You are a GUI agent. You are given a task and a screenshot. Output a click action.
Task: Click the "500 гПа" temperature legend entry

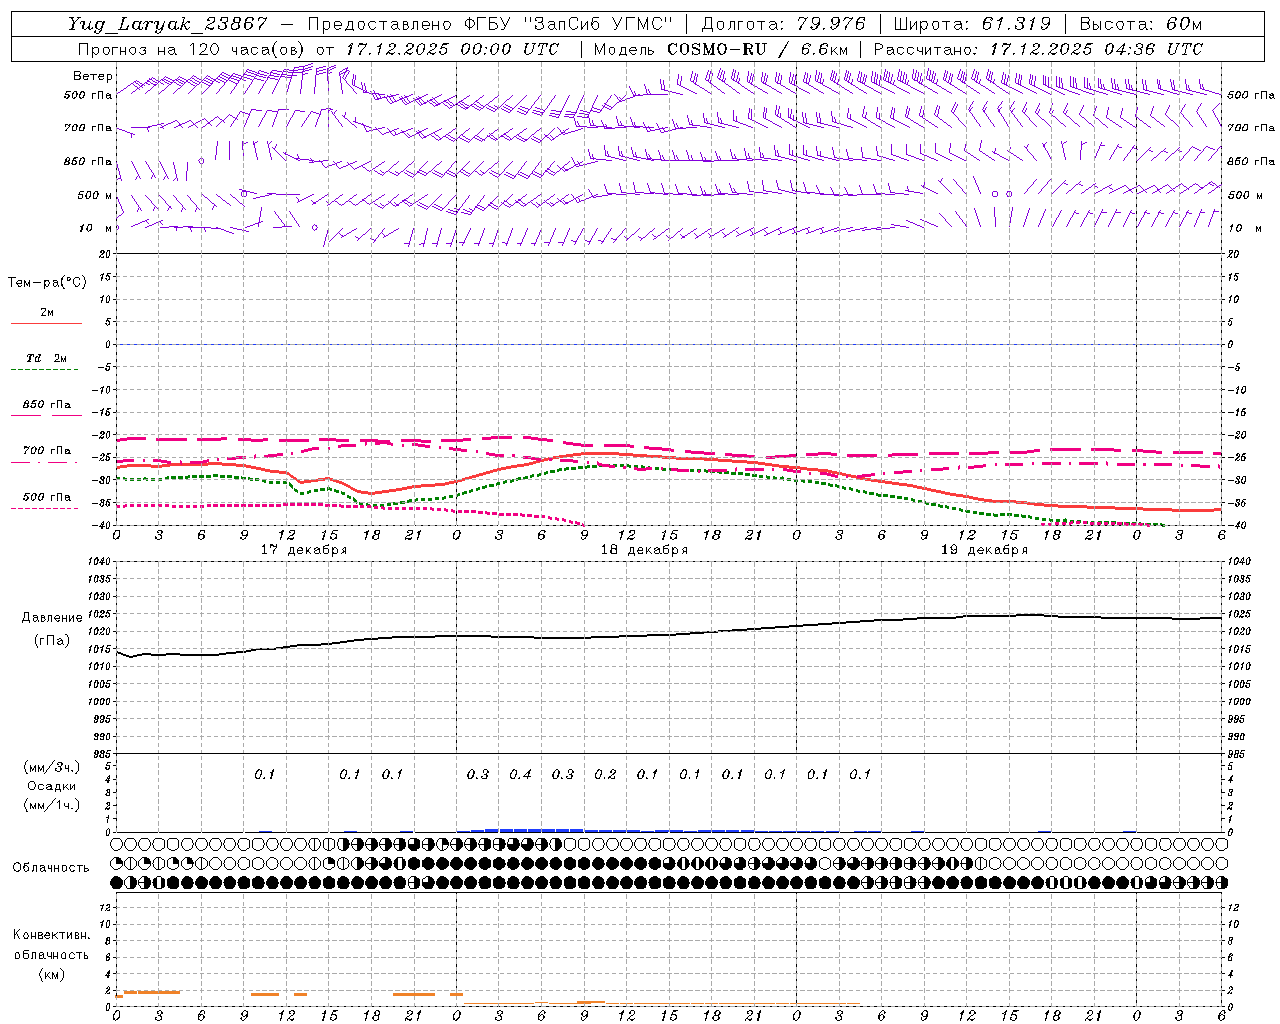[47, 497]
